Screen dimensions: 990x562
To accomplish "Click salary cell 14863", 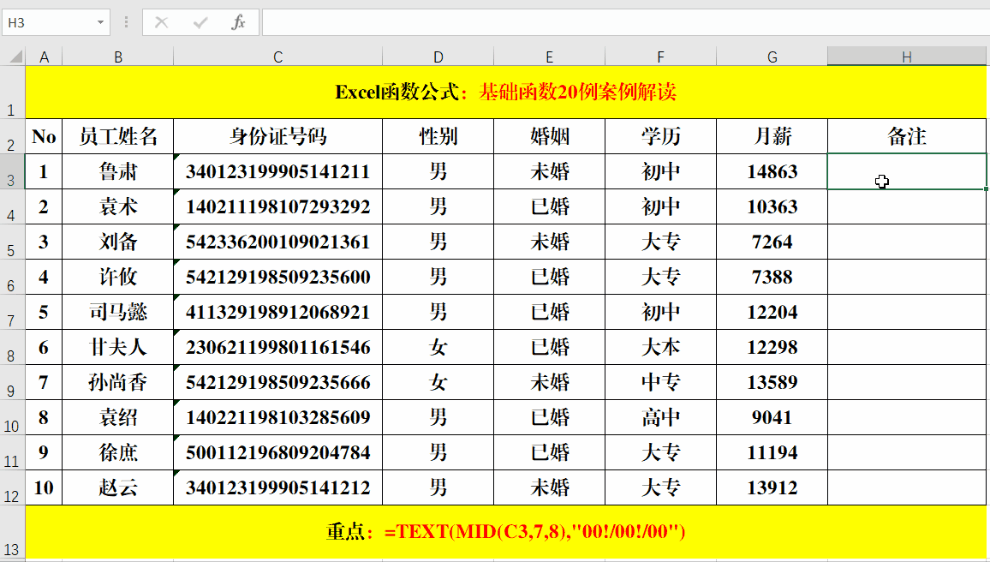I will click(772, 172).
